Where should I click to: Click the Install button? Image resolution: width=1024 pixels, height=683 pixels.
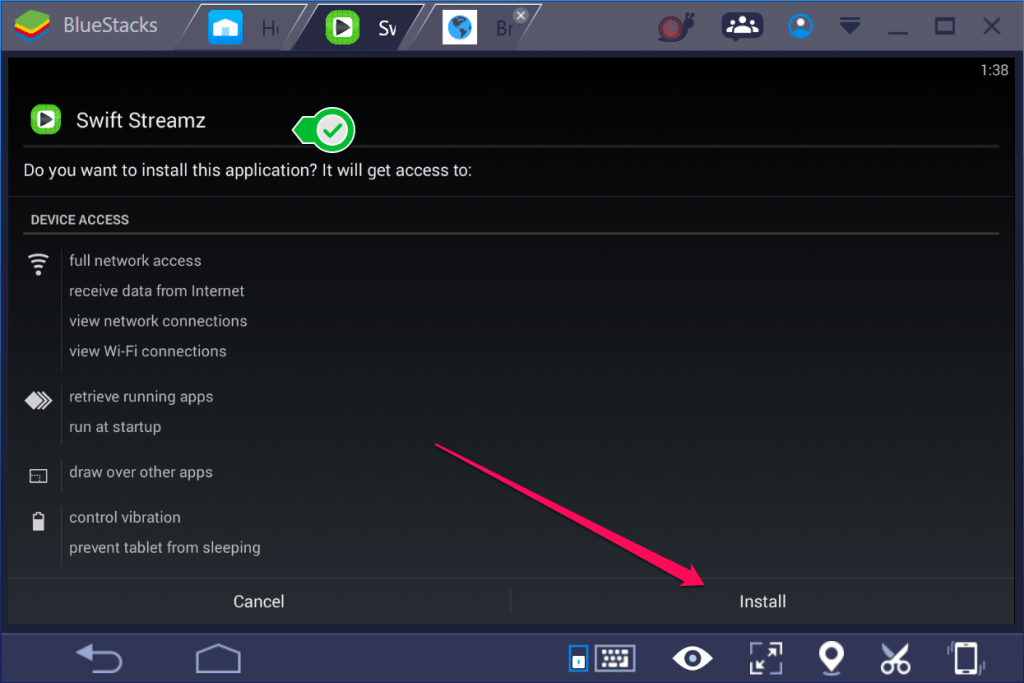(762, 601)
